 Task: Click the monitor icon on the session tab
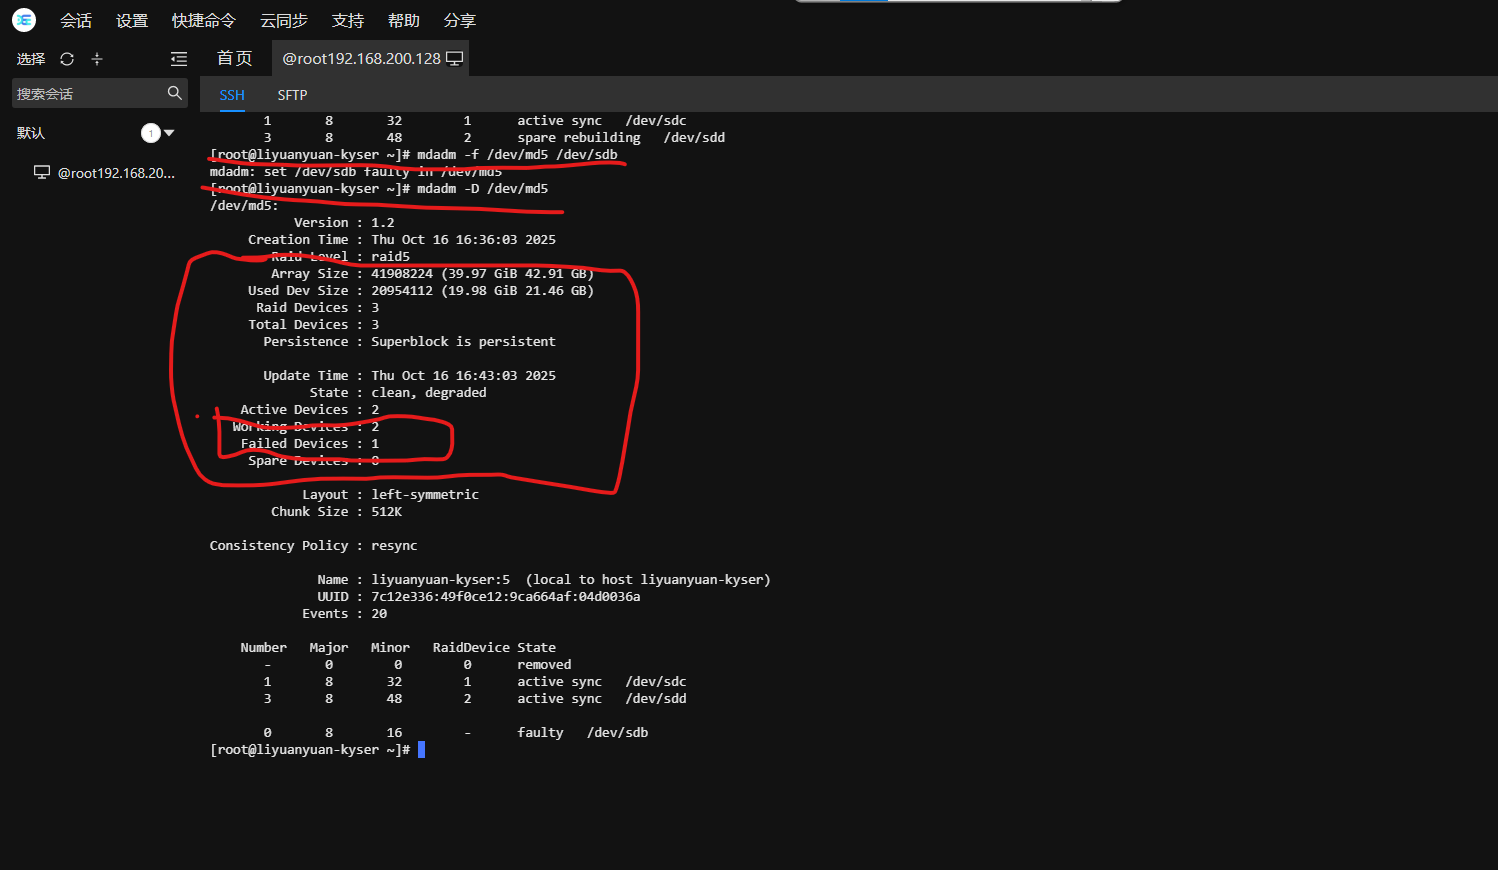coord(454,58)
